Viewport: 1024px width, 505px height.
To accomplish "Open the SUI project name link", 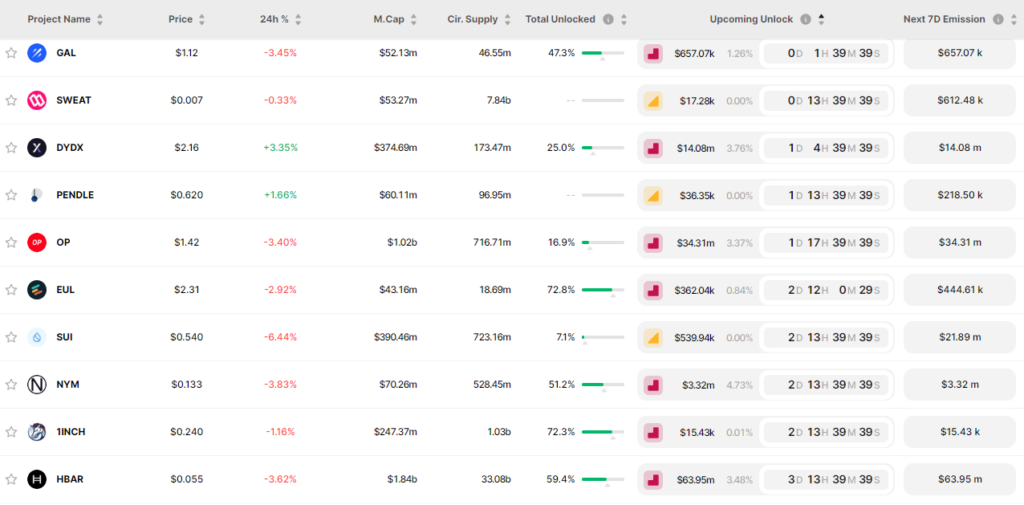I will 65,337.
